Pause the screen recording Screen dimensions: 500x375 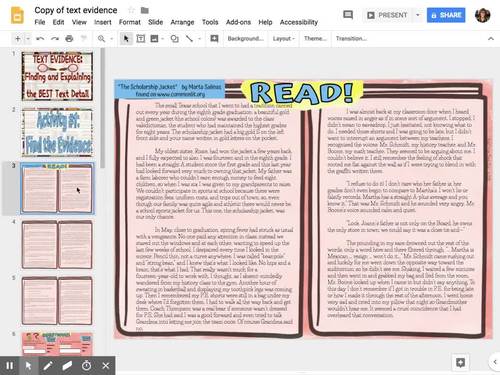point(10,366)
